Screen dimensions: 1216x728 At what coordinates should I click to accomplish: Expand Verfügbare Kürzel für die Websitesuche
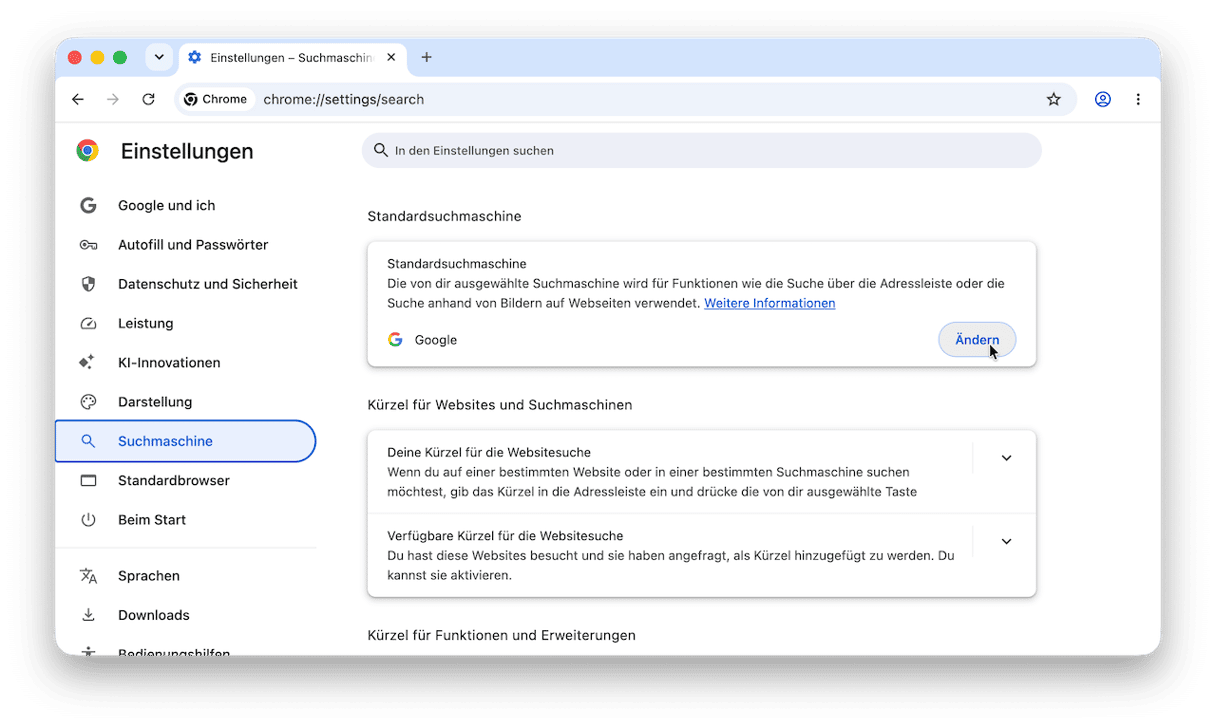point(1006,541)
